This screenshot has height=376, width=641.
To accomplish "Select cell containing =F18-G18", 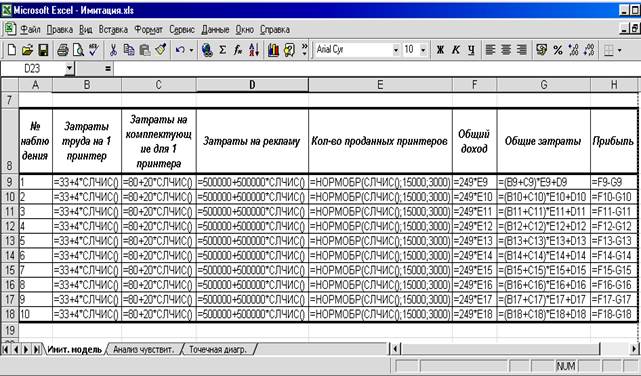I will point(614,314).
